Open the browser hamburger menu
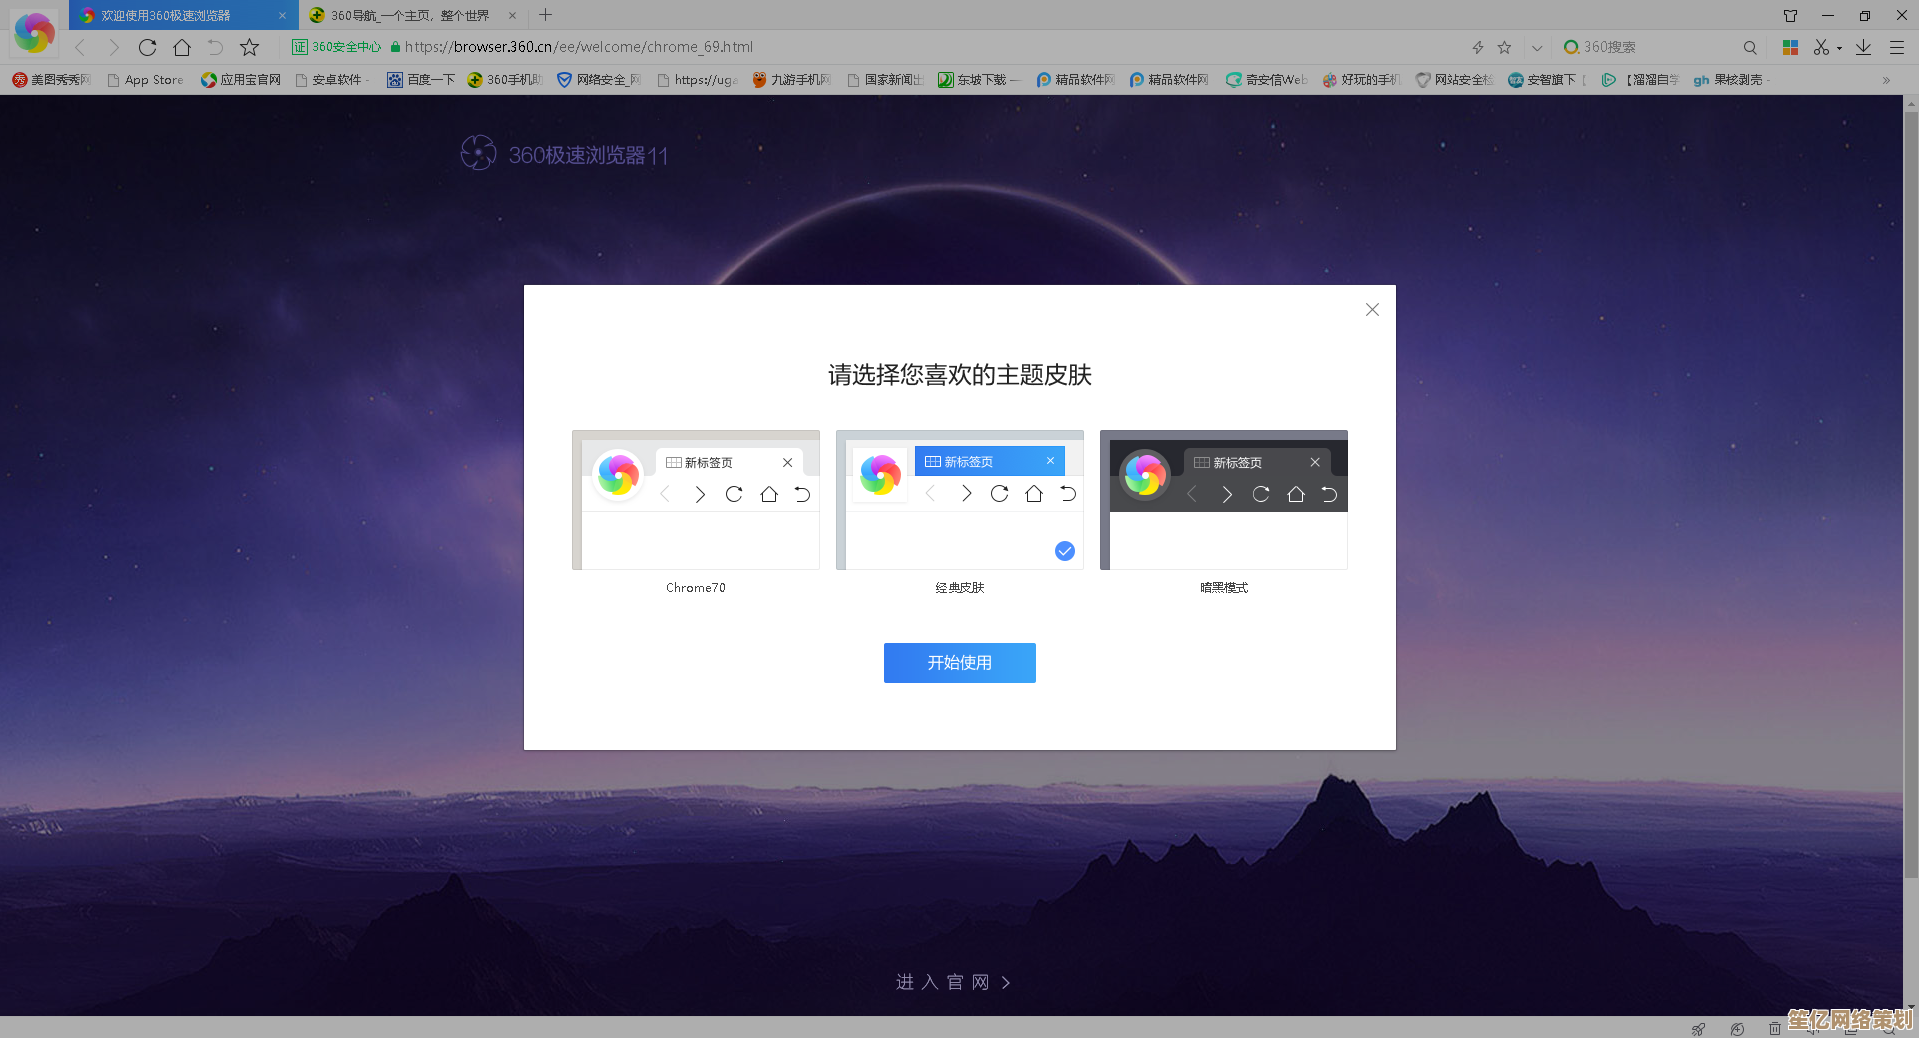The image size is (1919, 1038). [1897, 47]
